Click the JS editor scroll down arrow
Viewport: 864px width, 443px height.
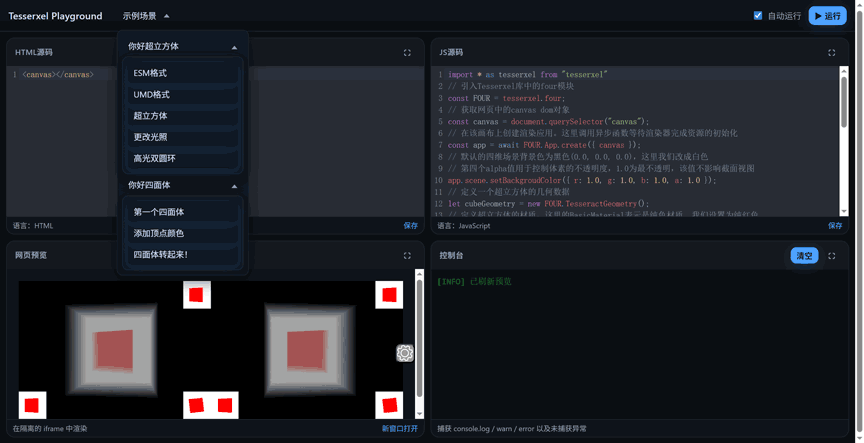(x=844, y=212)
